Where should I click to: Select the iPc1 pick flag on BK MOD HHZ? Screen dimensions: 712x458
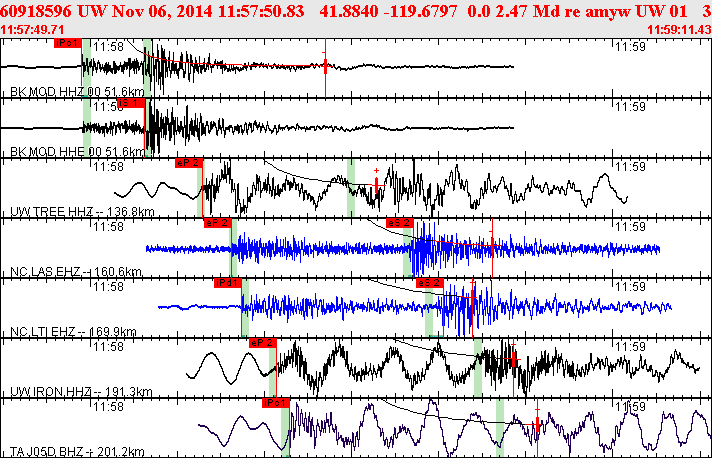pyautogui.click(x=68, y=43)
